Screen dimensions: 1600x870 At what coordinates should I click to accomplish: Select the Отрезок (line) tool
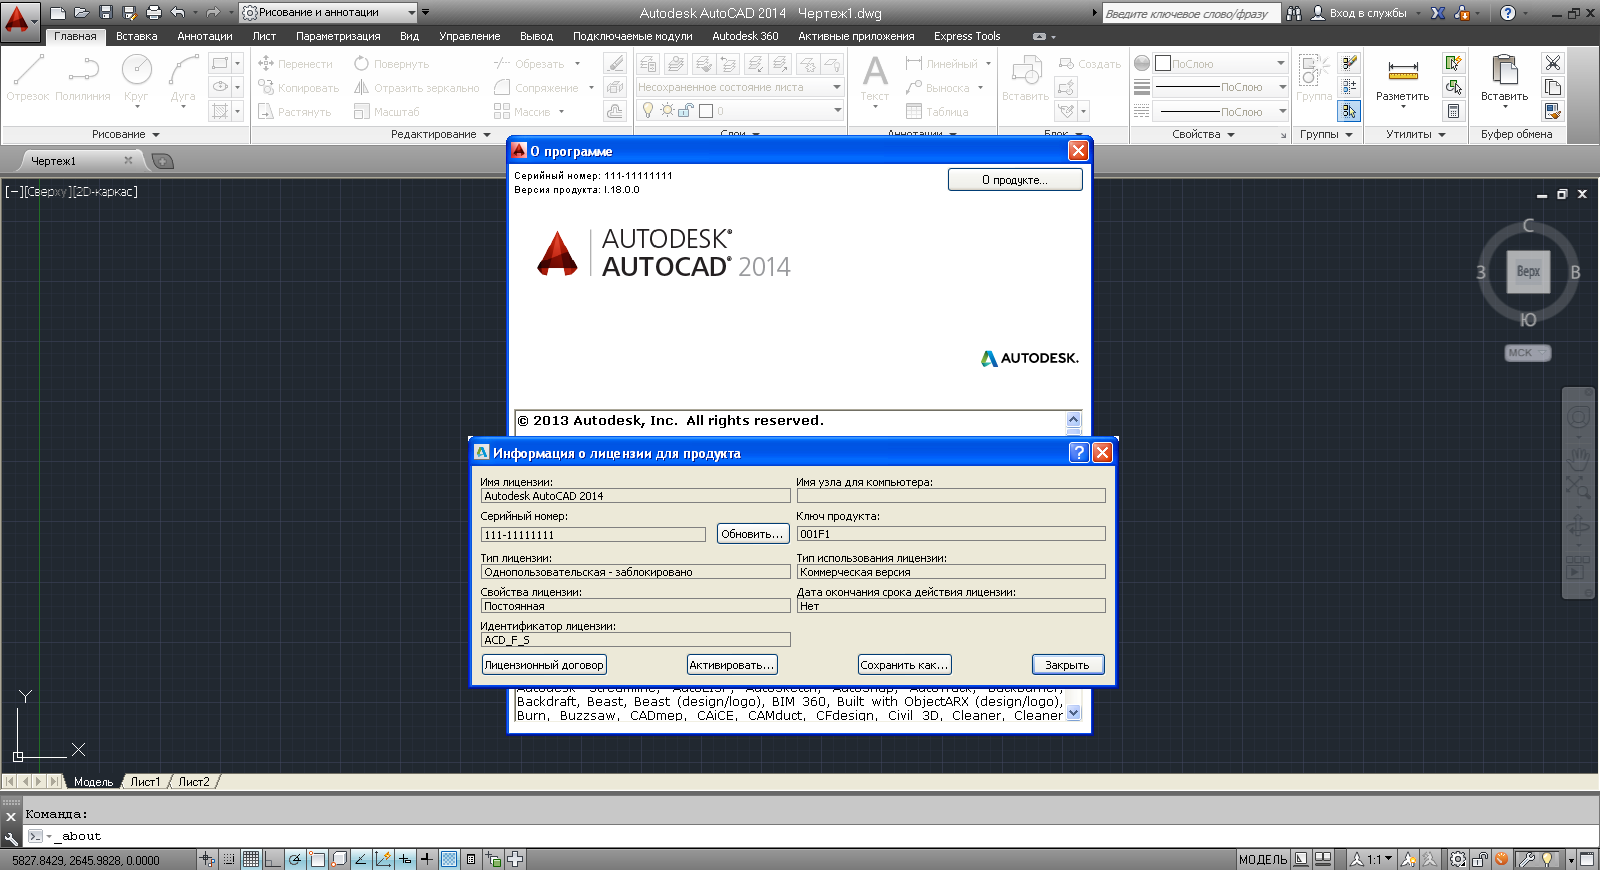(28, 78)
